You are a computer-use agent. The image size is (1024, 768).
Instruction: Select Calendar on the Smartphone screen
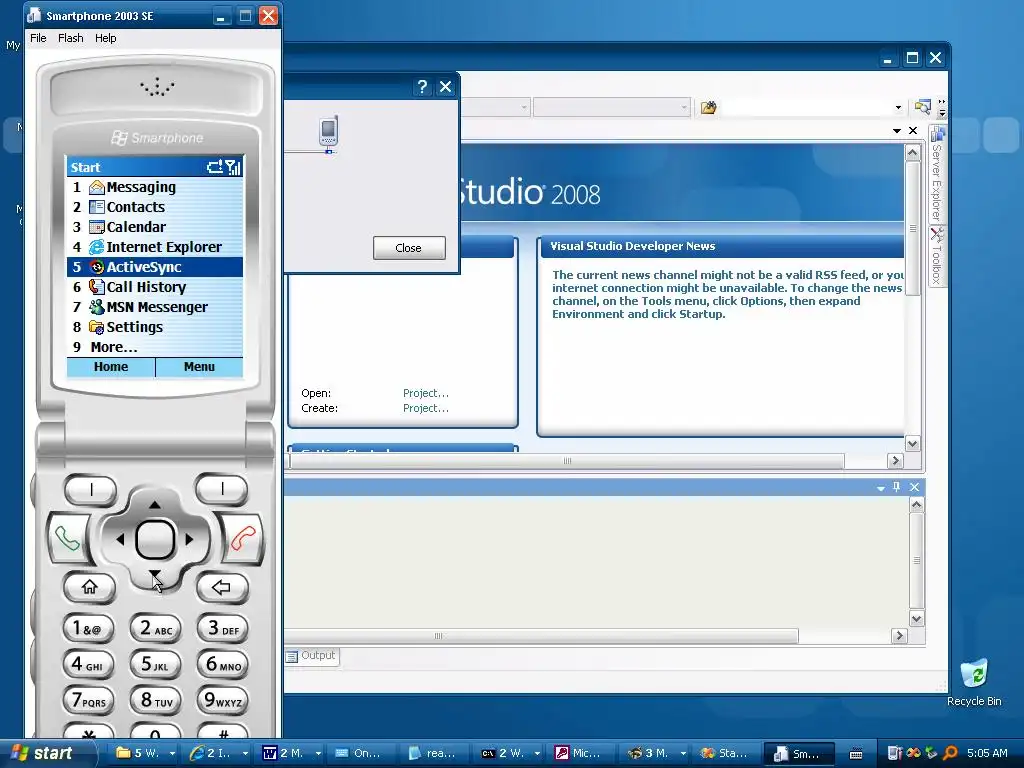[x=155, y=227]
